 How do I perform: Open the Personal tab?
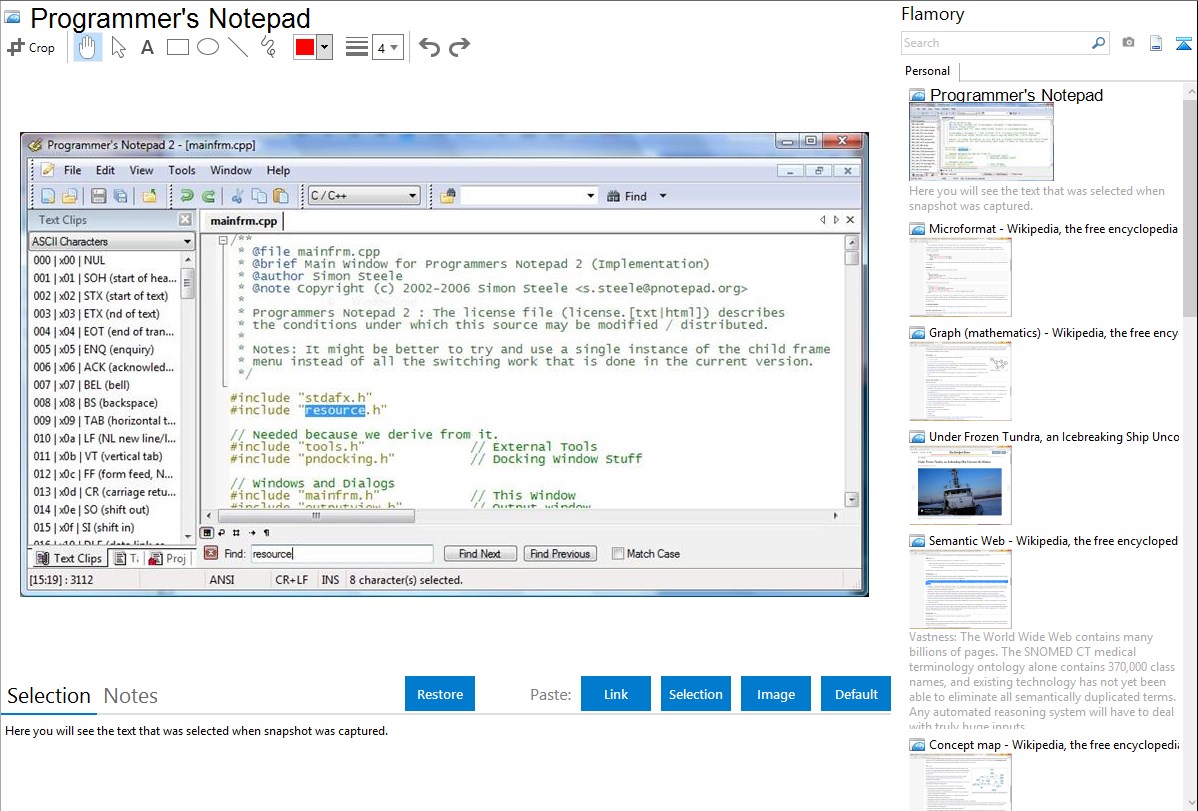point(928,71)
